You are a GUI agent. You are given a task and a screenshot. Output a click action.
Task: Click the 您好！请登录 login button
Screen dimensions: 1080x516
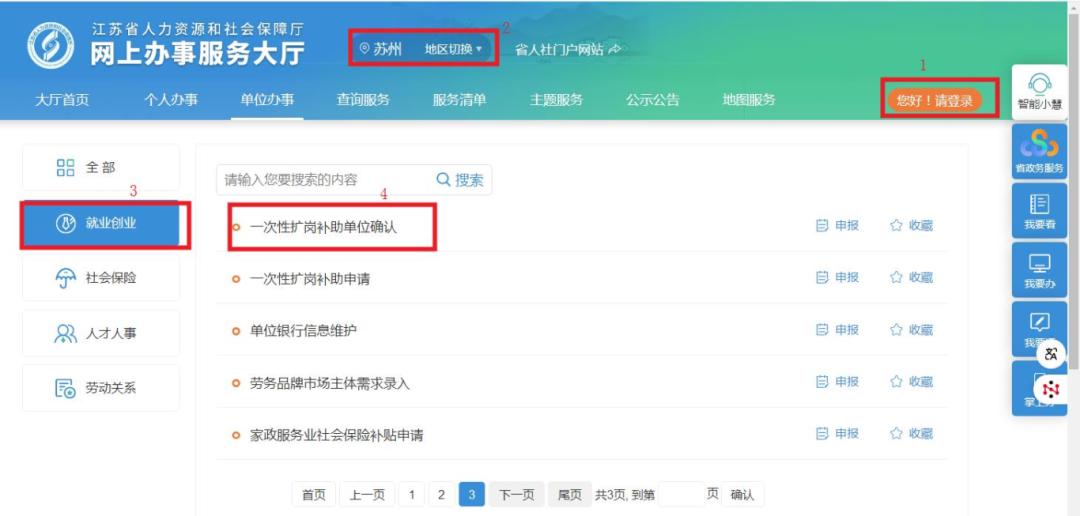(x=934, y=100)
